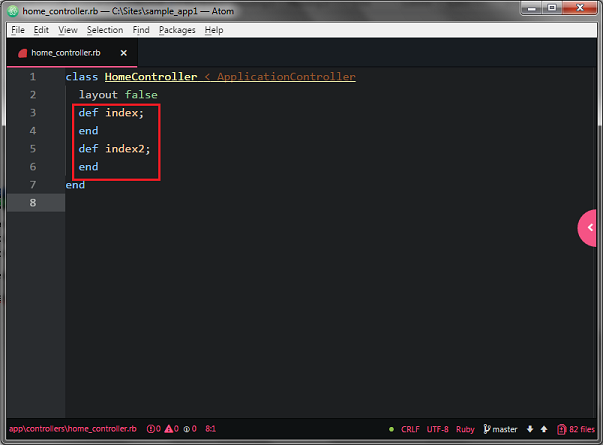Click the file path in status bar
Screen dimensions: 603x445
(73, 429)
